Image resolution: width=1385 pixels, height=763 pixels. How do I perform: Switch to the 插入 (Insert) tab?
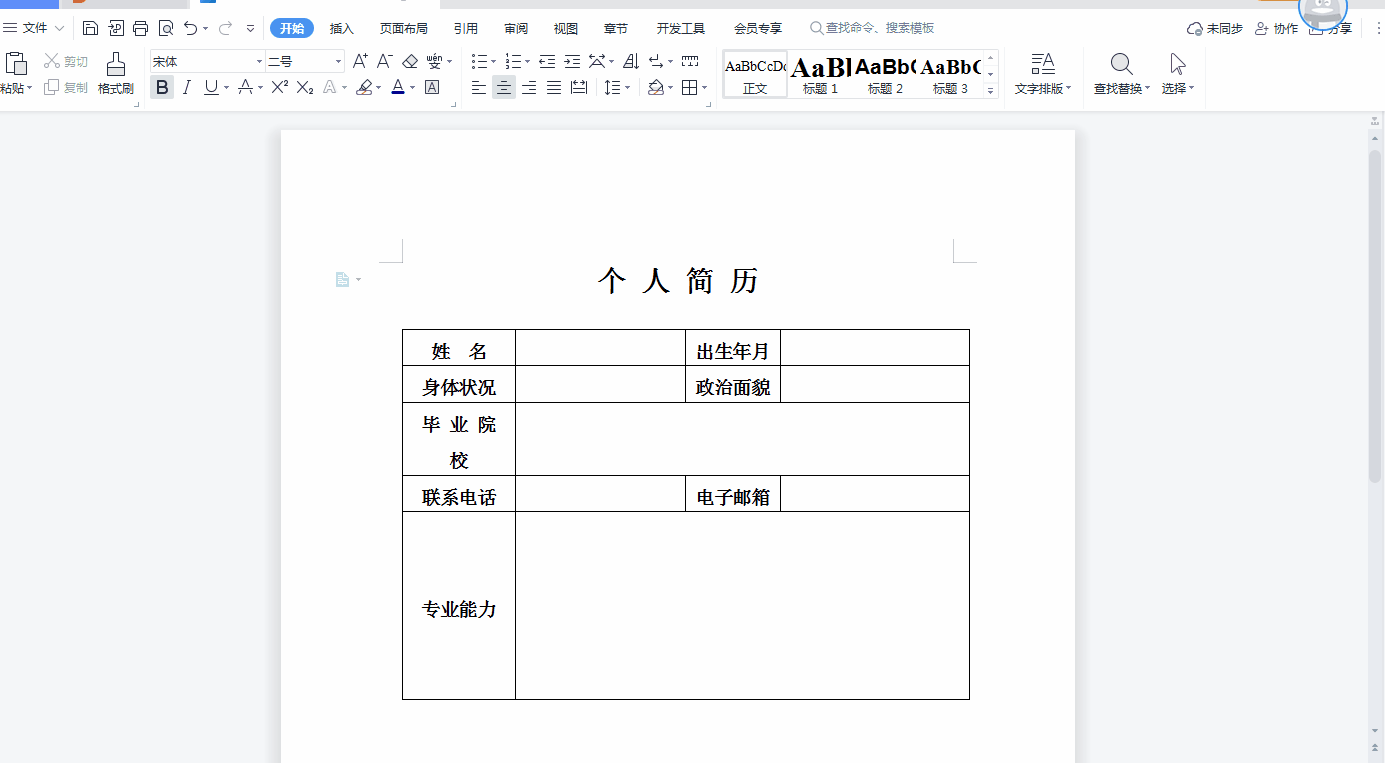(x=342, y=28)
